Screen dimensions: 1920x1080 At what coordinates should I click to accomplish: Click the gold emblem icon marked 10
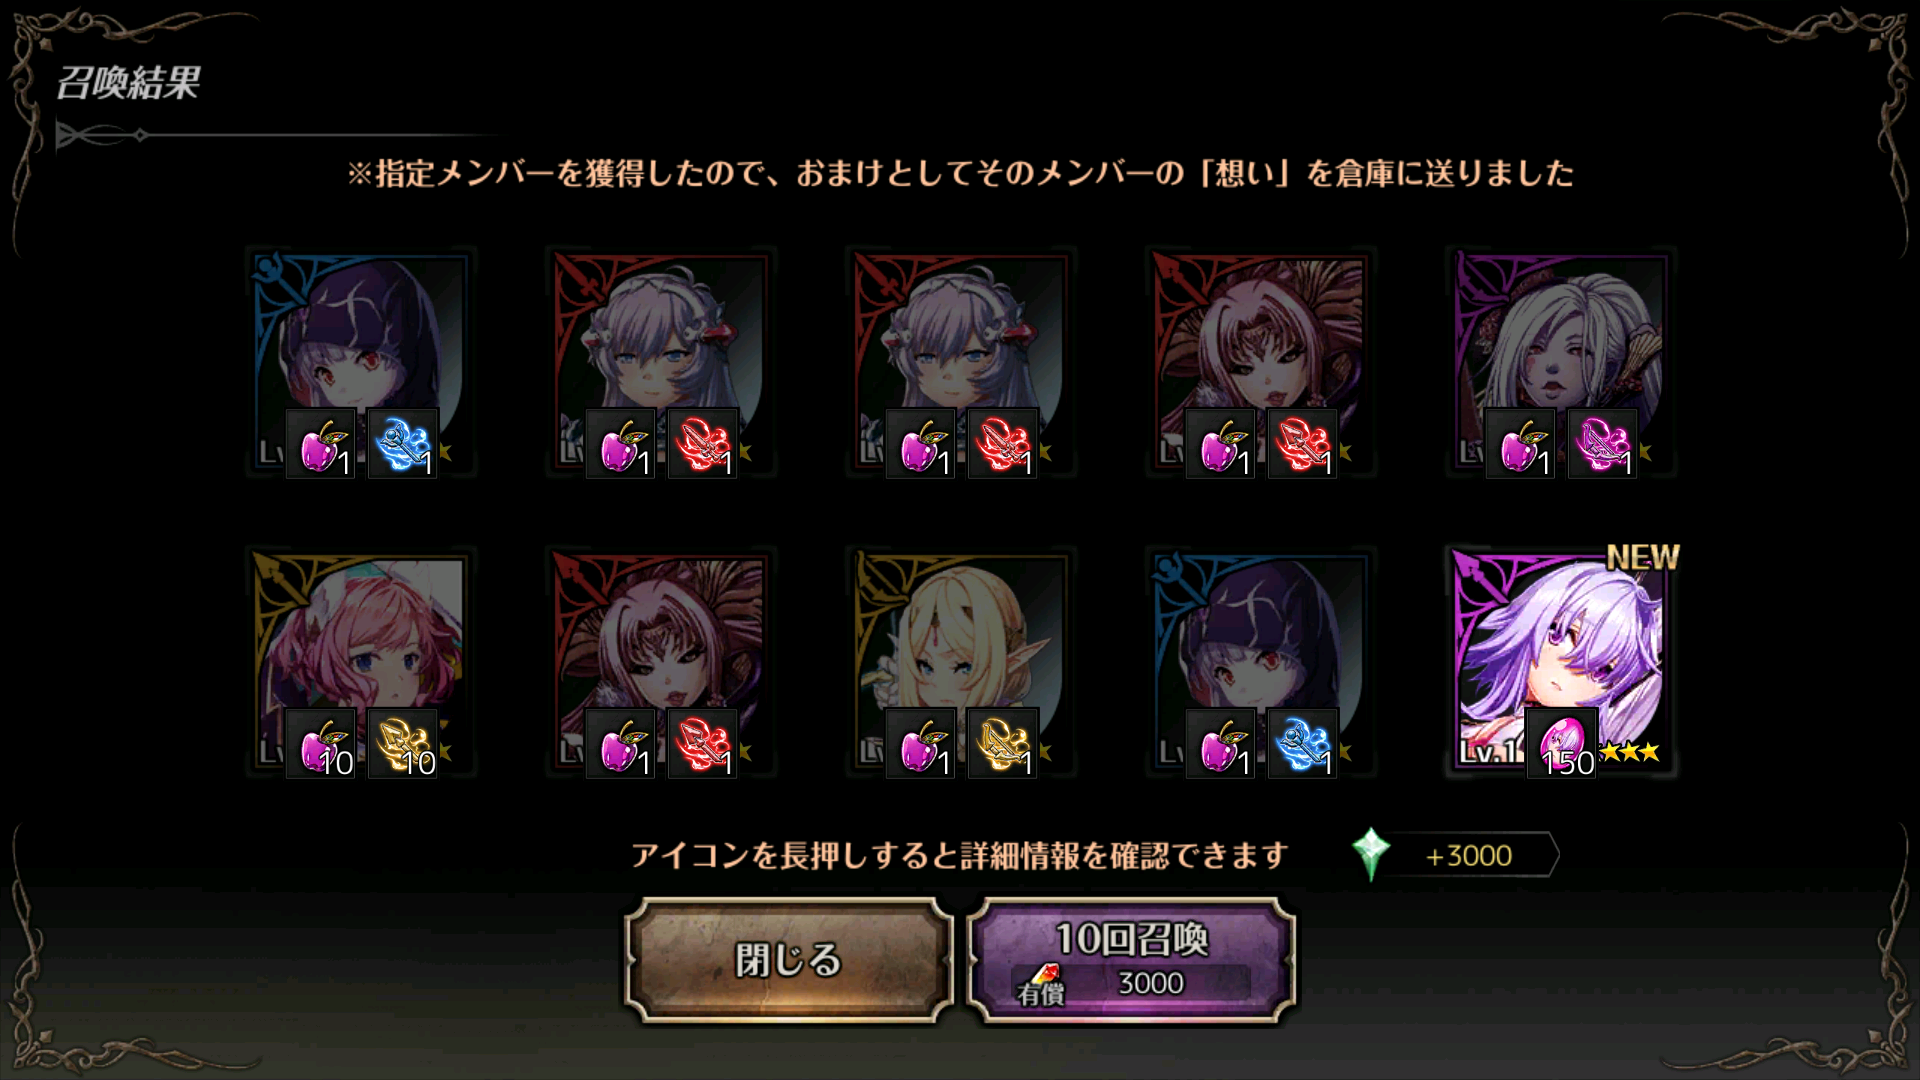point(403,743)
